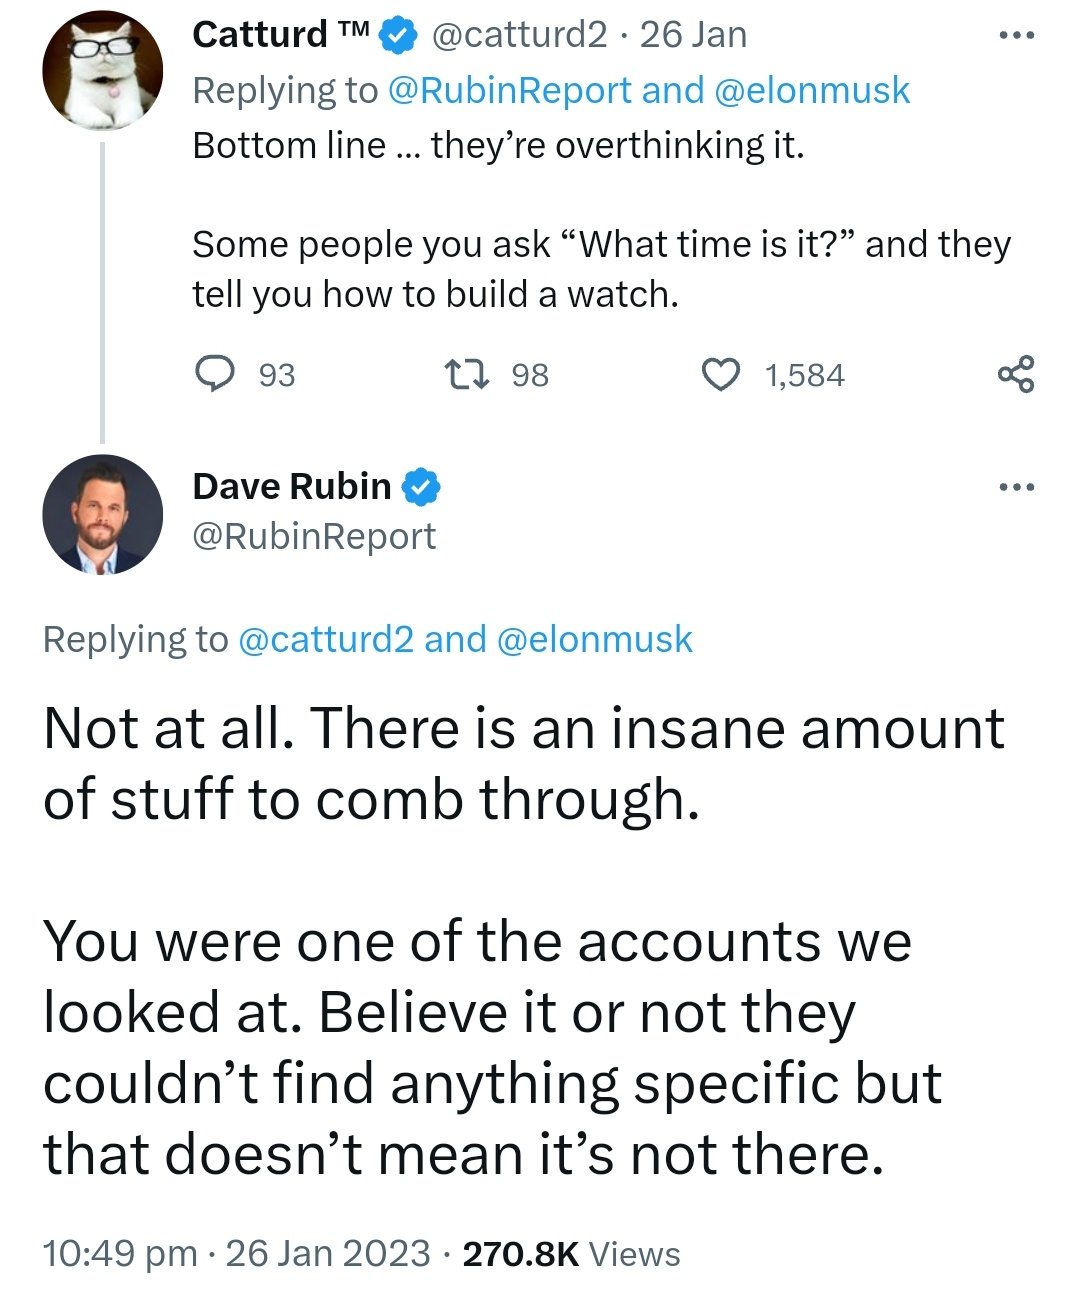The width and height of the screenshot is (1066, 1297).
Task: Open @catturd2 handle beside Catturd's name
Action: pyautogui.click(x=519, y=35)
